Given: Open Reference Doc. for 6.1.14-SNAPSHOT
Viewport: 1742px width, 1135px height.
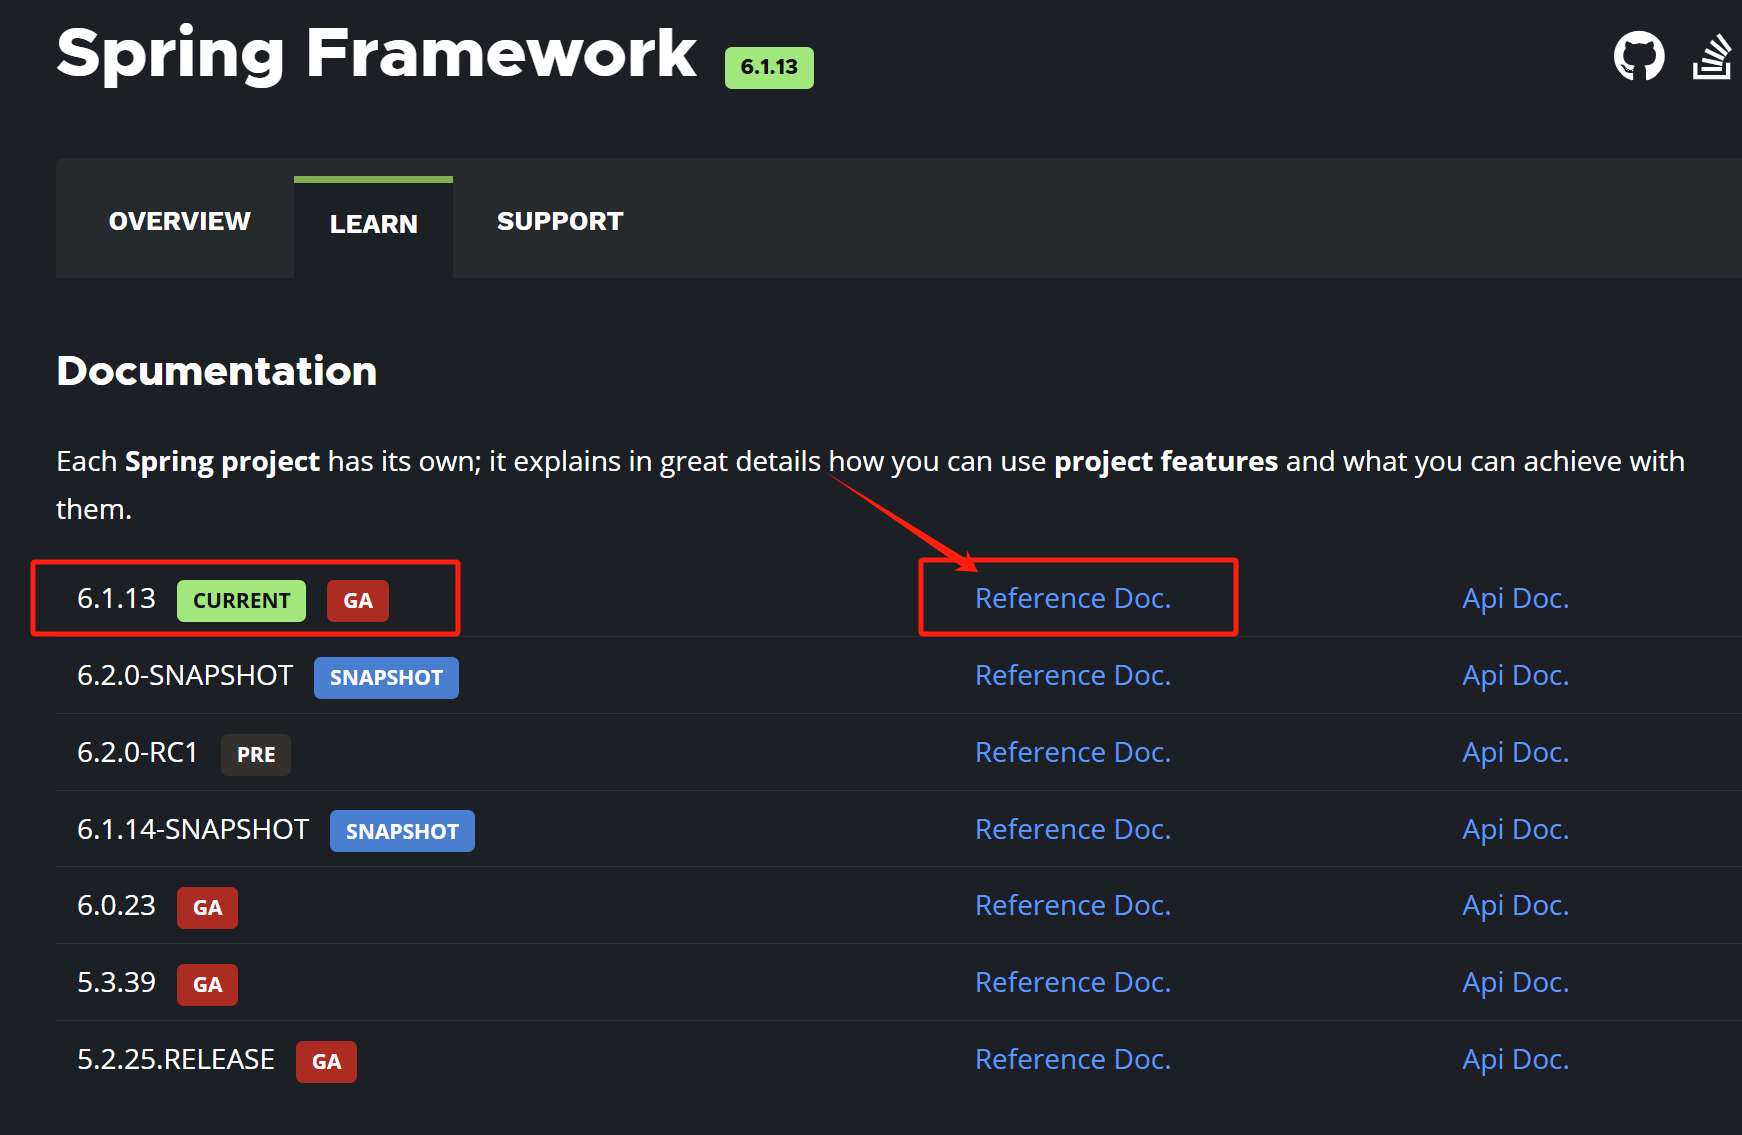Looking at the screenshot, I should tap(1073, 829).
